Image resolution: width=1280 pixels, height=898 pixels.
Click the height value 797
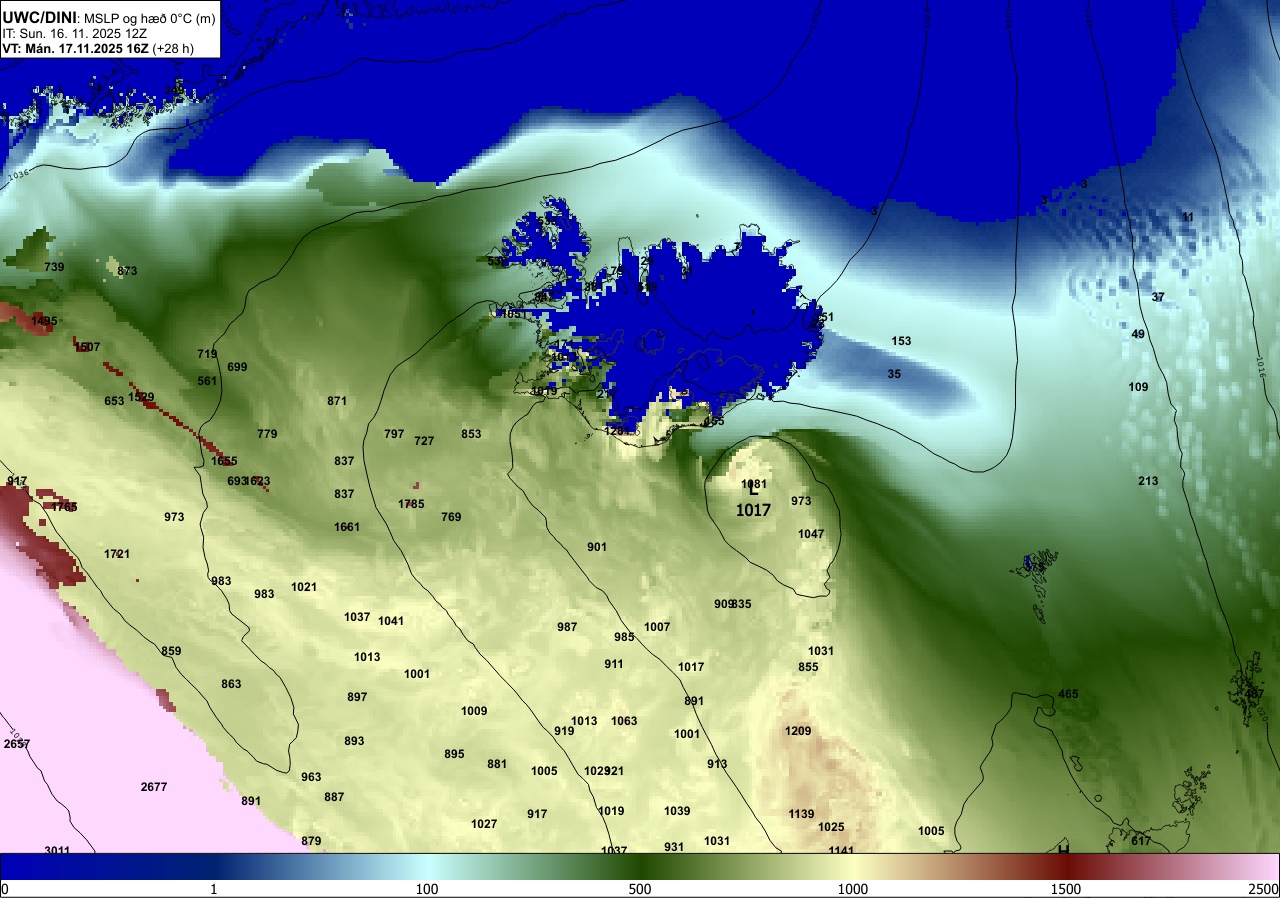(394, 434)
